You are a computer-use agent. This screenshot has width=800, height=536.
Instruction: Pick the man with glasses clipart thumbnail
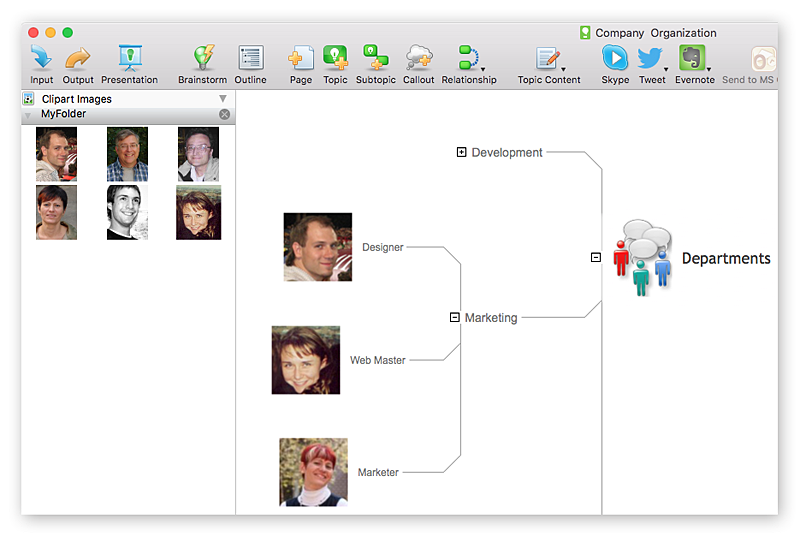coord(198,154)
